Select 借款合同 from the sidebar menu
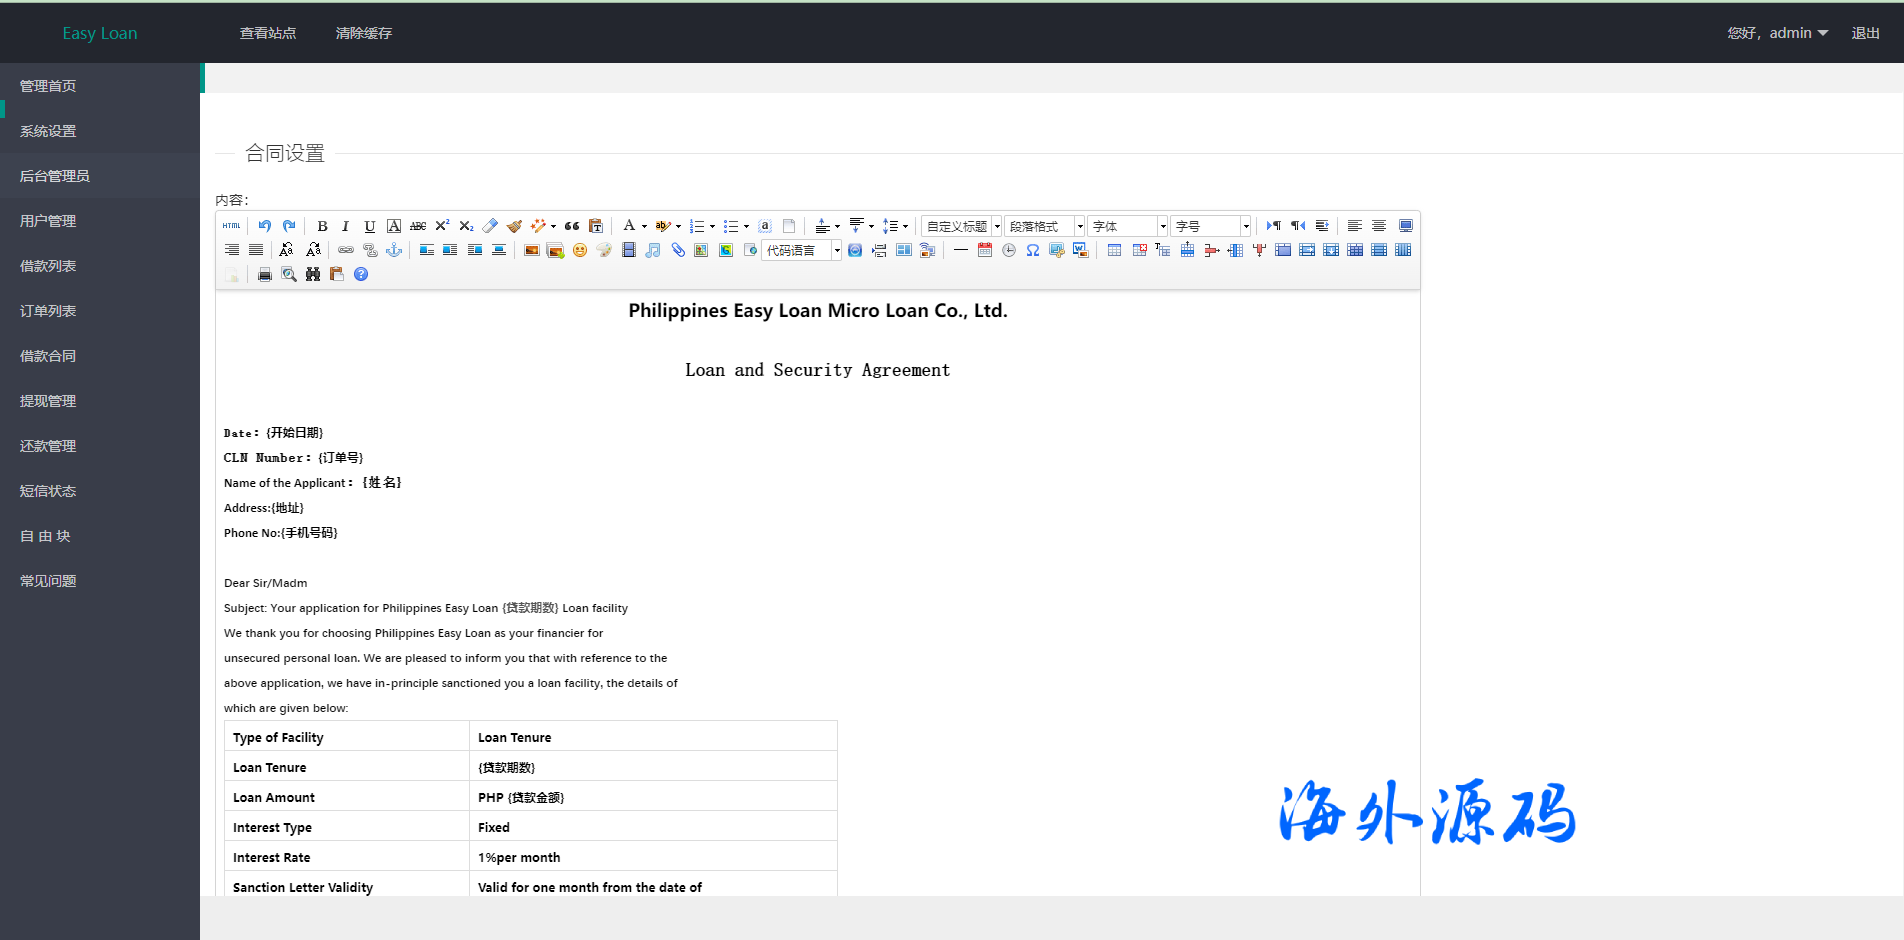Screen dimensions: 1904x940 (x=48, y=356)
